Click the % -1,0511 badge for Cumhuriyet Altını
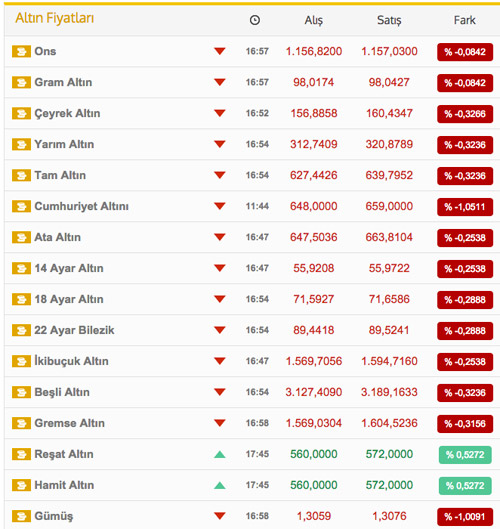 click(x=465, y=207)
